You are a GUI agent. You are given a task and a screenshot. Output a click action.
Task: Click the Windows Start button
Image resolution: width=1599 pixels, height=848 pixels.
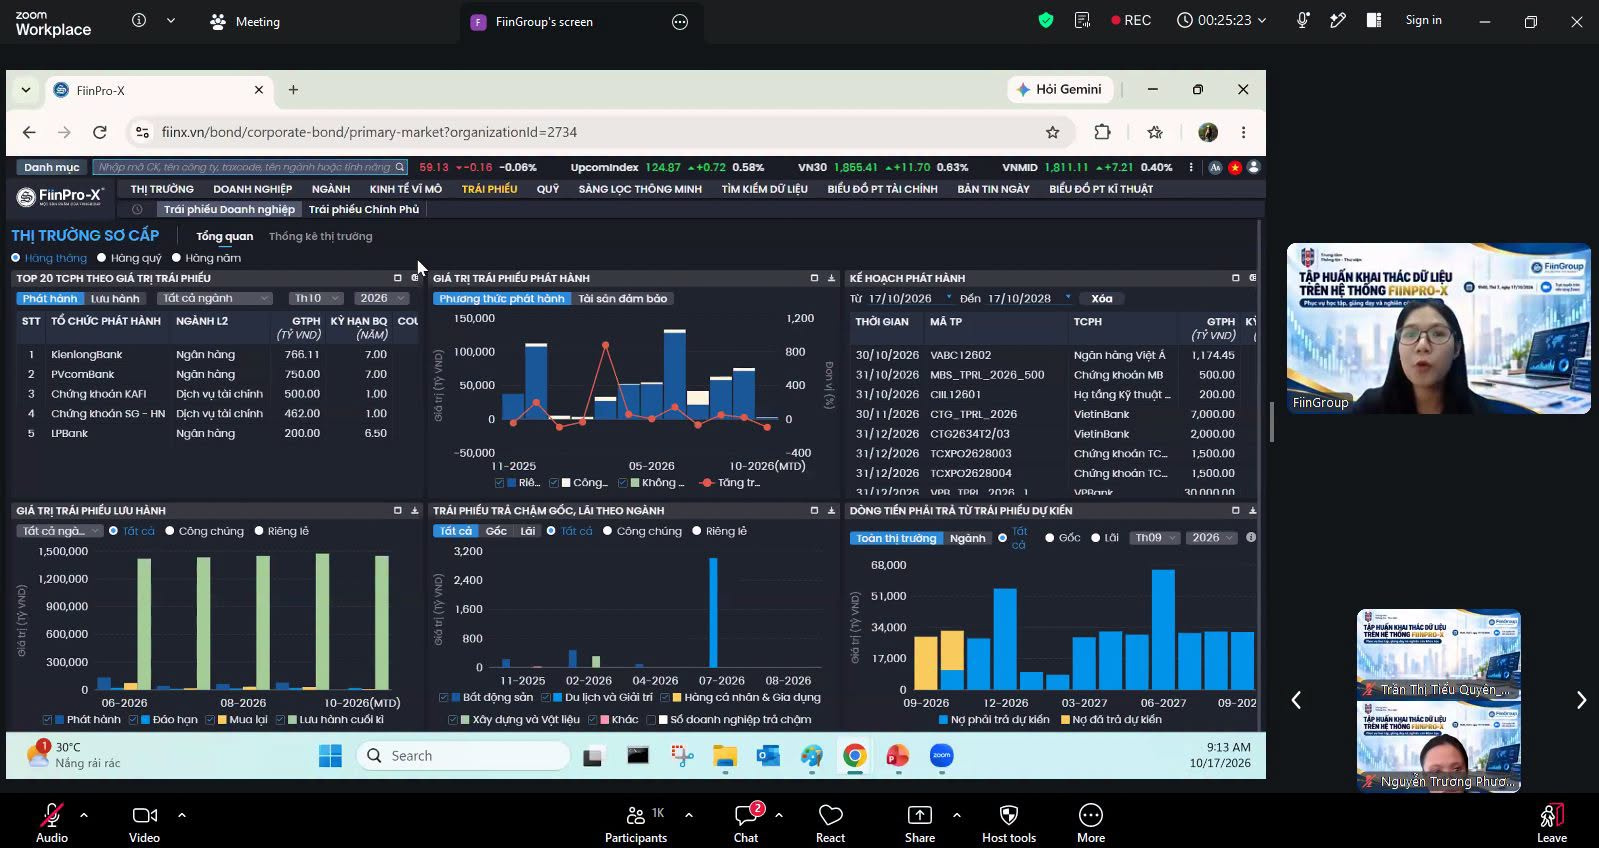(330, 756)
